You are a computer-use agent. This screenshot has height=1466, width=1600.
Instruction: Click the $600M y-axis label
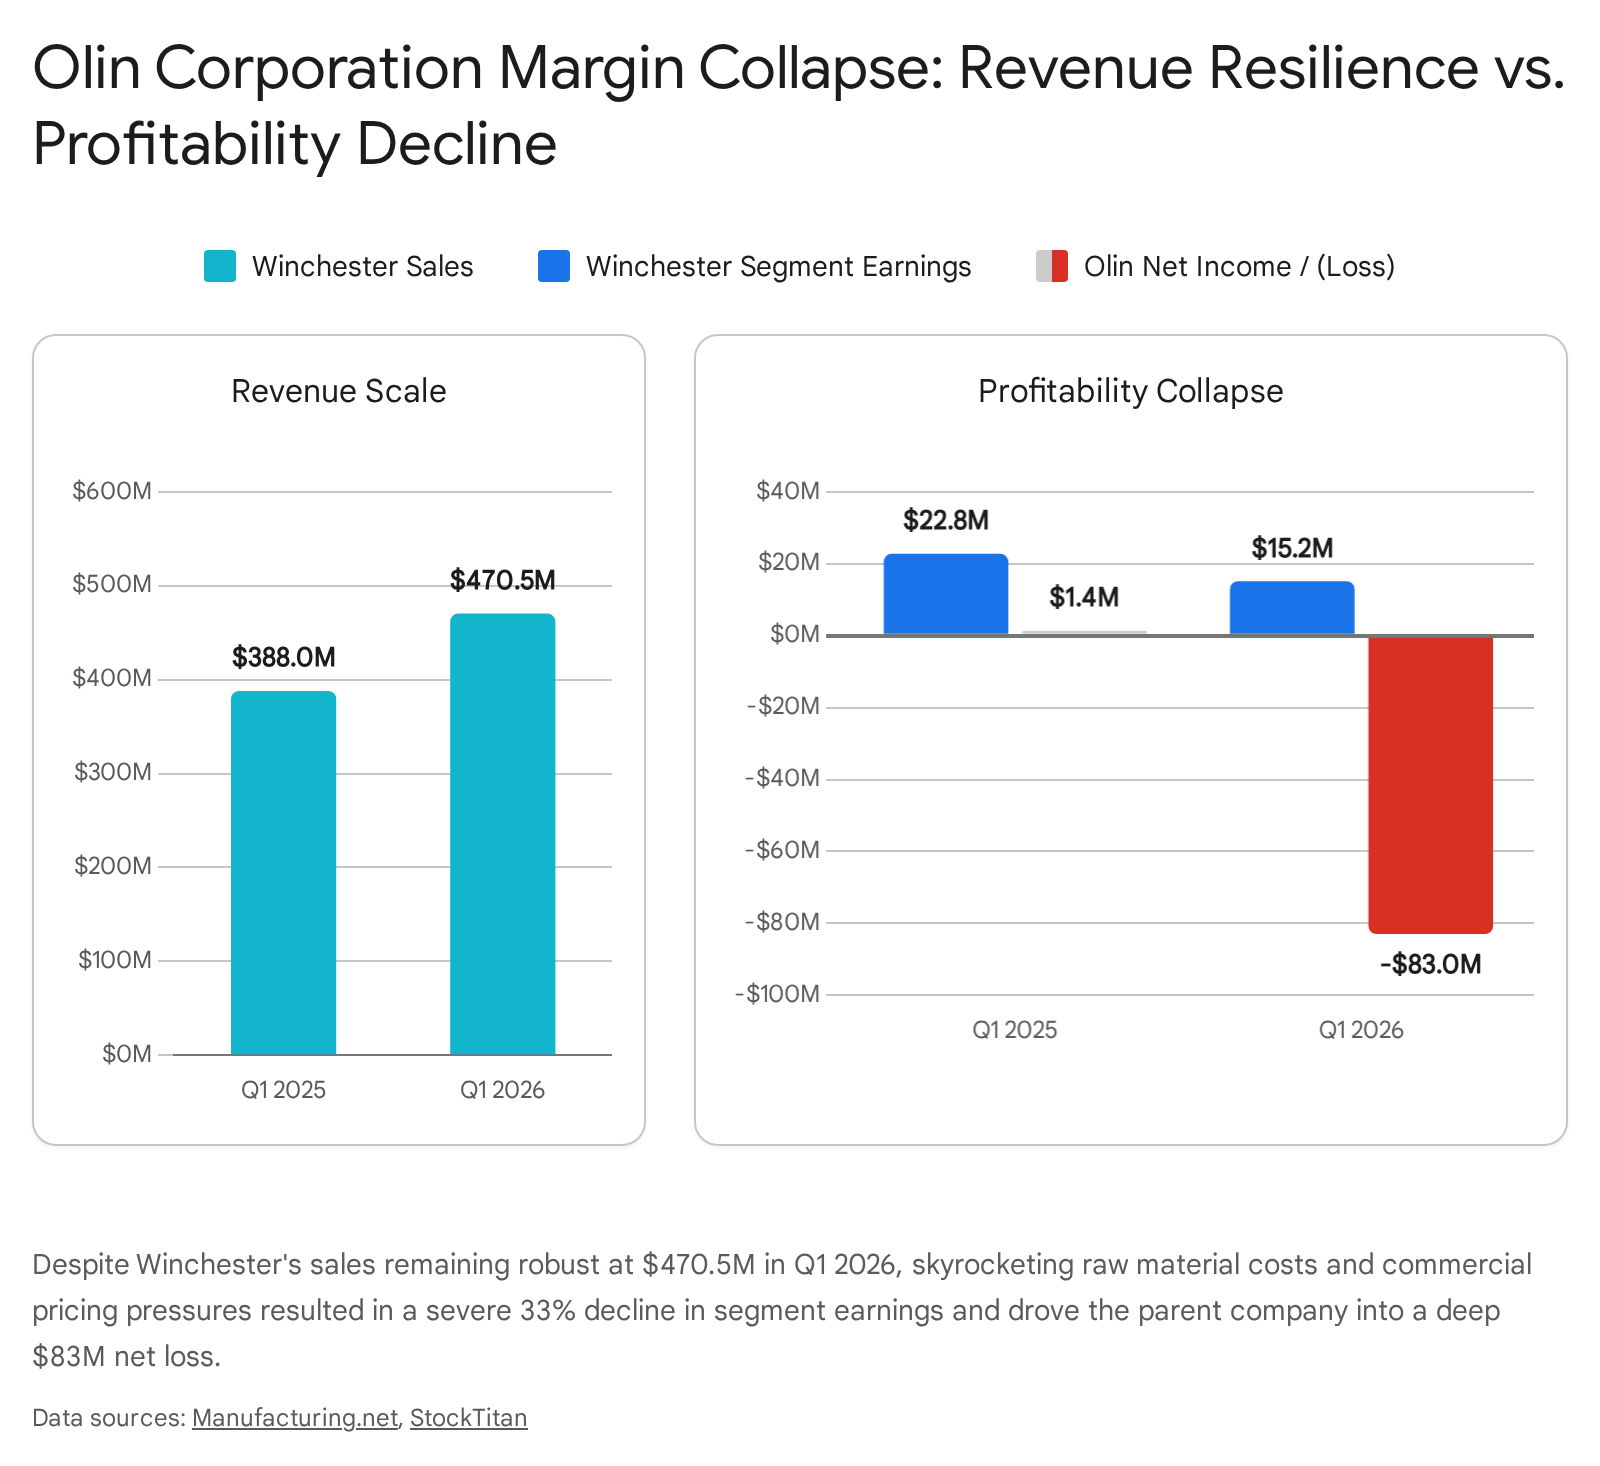[112, 491]
